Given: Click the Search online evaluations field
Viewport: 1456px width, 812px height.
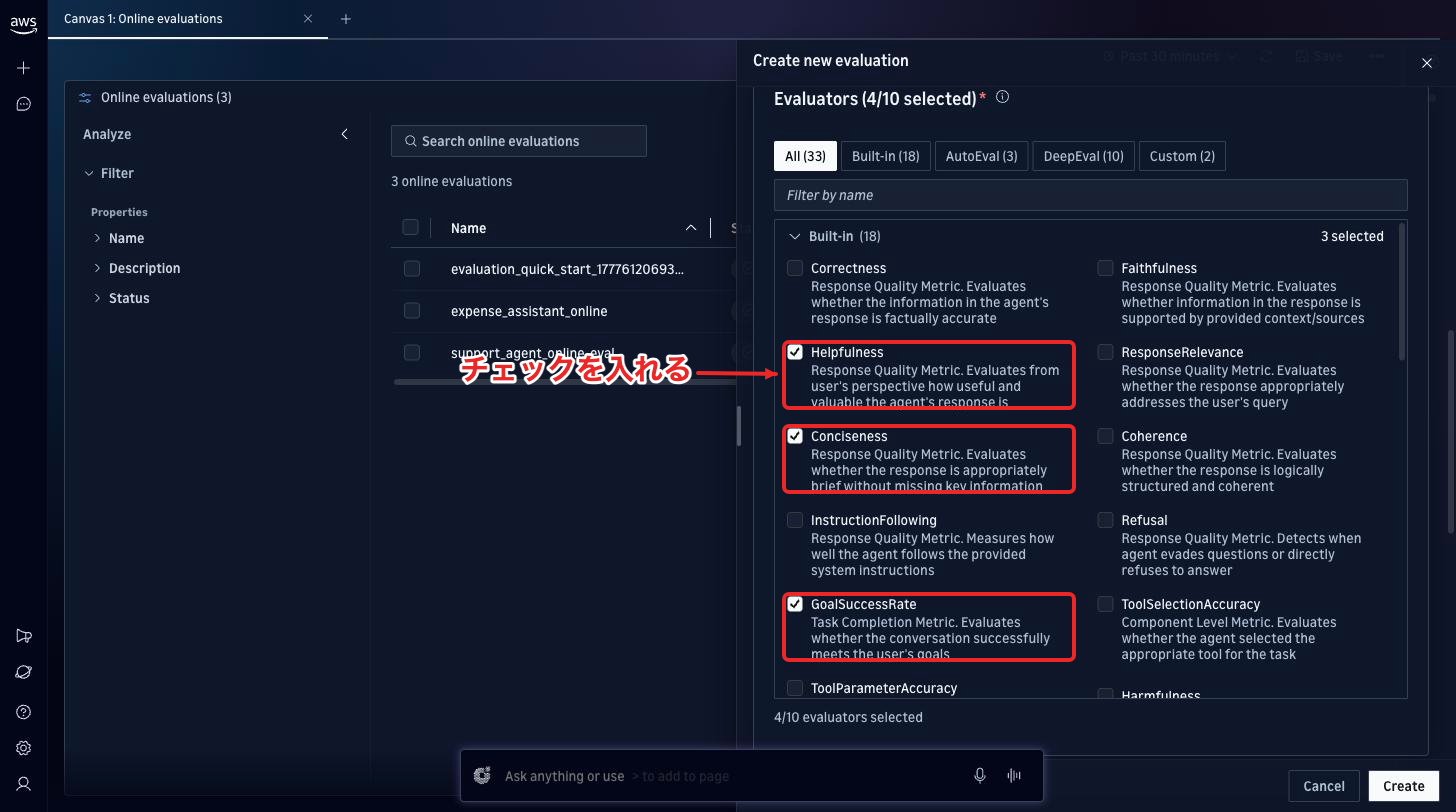Looking at the screenshot, I should (519, 141).
